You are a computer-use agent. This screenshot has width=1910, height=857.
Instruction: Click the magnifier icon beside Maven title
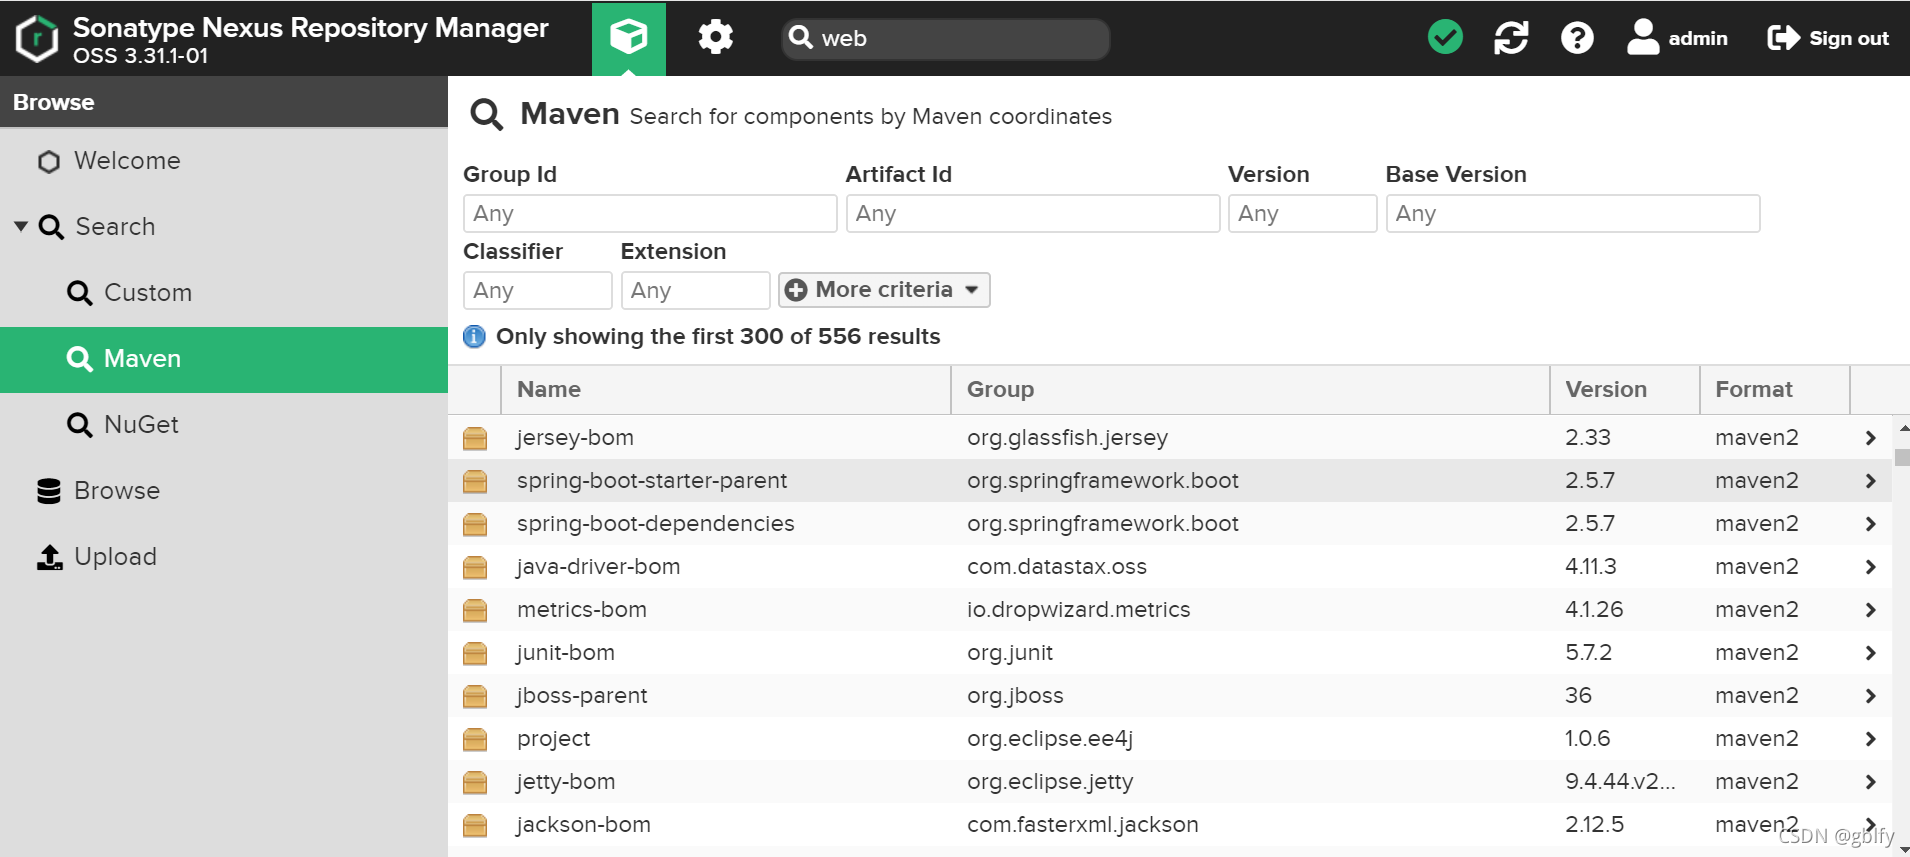pos(486,115)
